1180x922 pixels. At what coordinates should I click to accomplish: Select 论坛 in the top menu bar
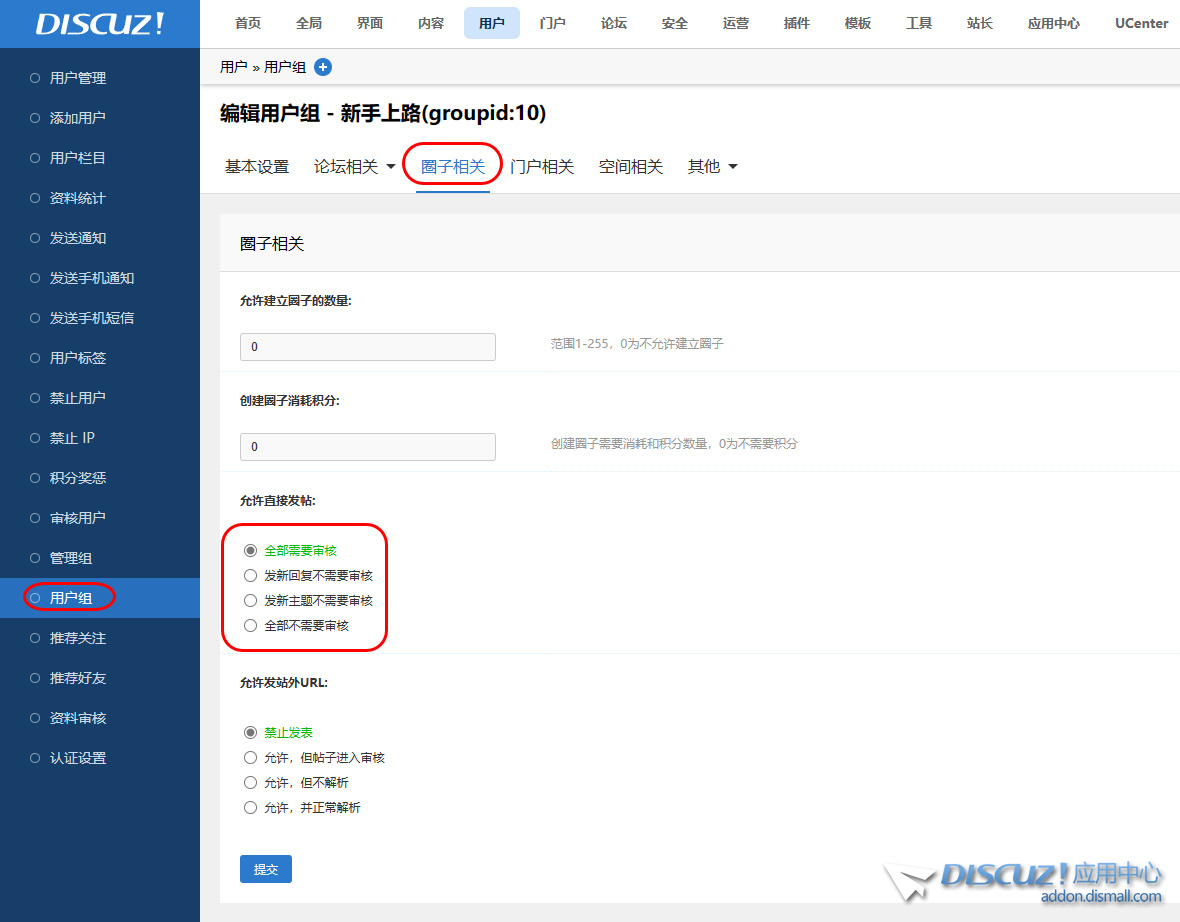[x=614, y=23]
